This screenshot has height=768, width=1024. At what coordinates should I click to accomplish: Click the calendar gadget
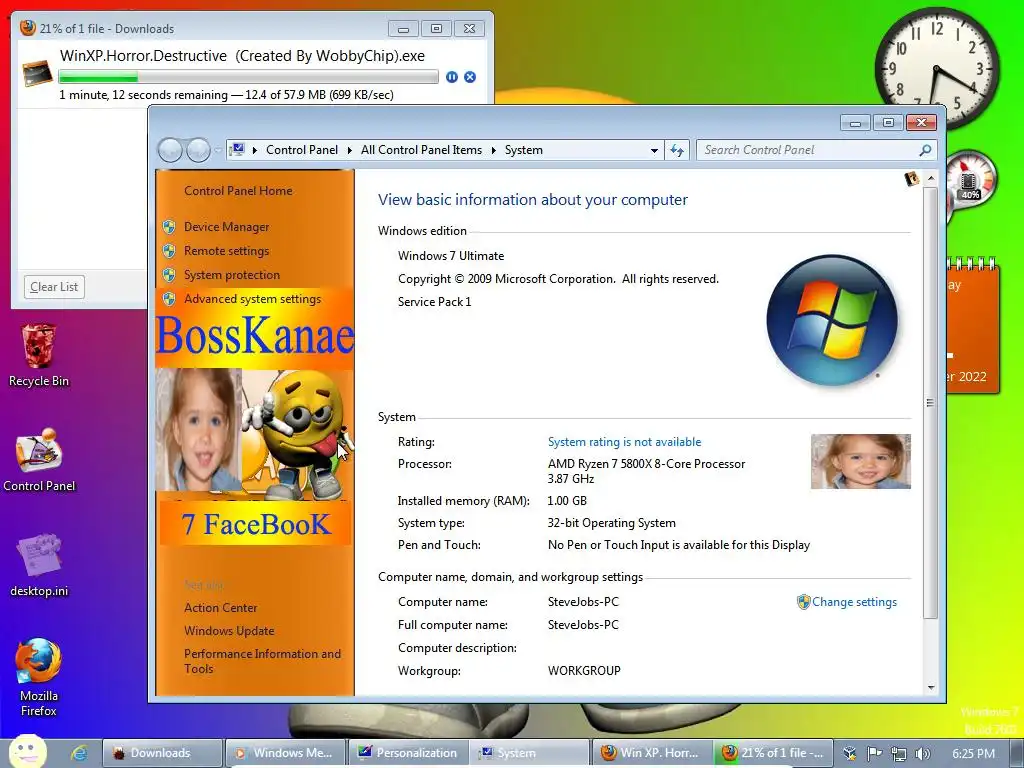click(x=973, y=325)
